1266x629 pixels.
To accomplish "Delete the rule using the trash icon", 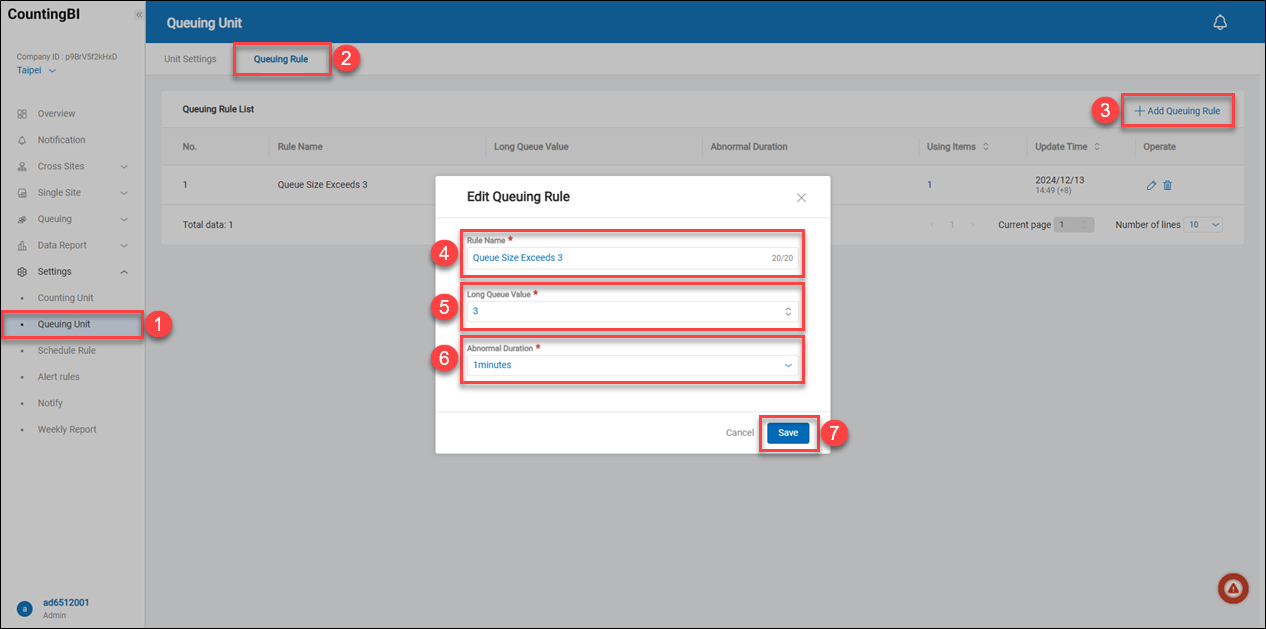I will pyautogui.click(x=1168, y=185).
